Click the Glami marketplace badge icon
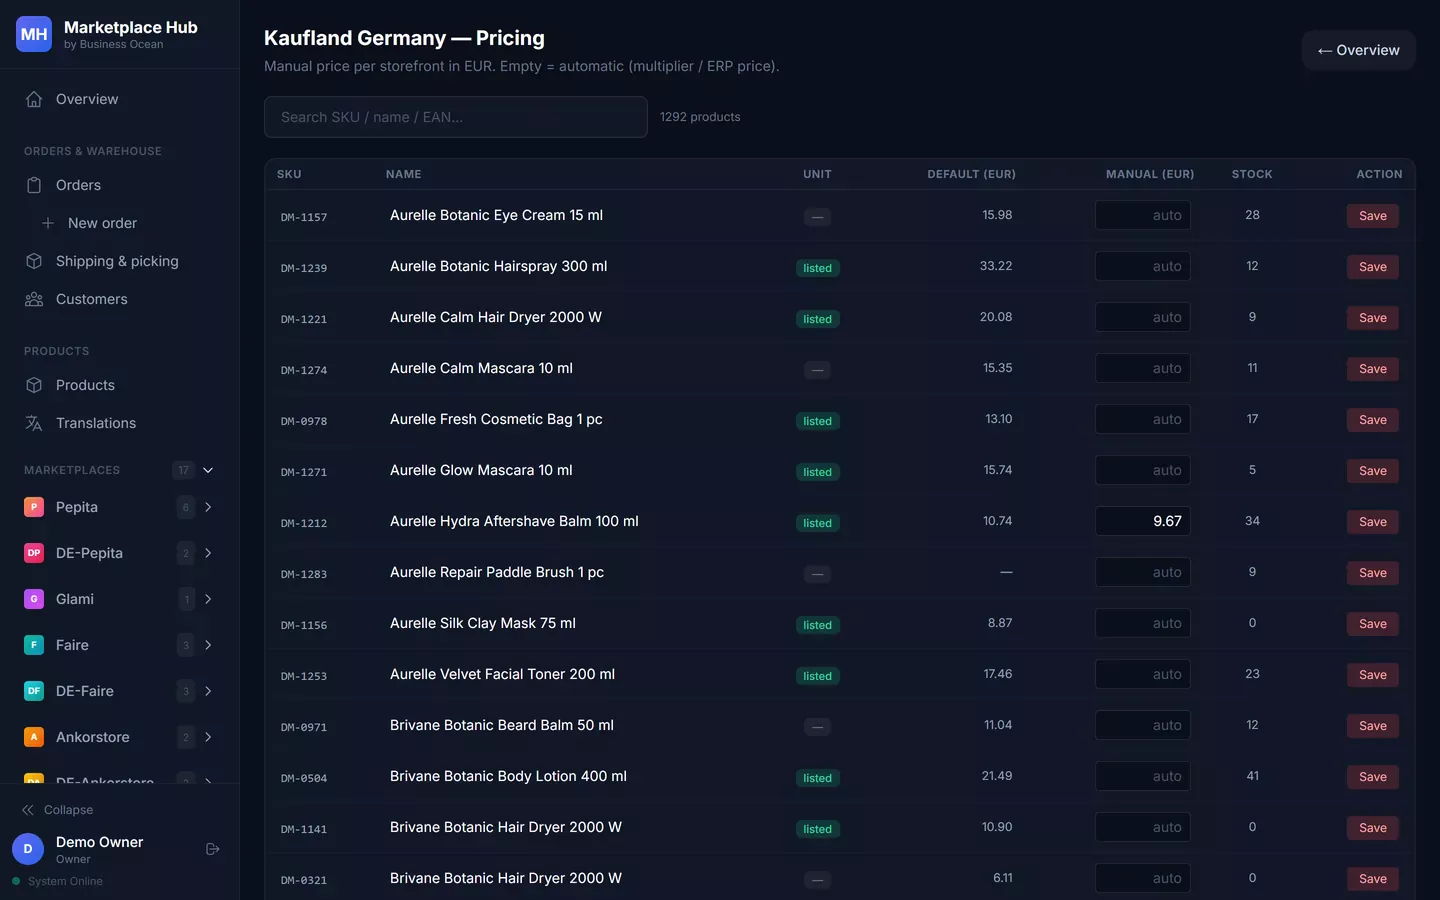1440x900 pixels. click(x=34, y=599)
